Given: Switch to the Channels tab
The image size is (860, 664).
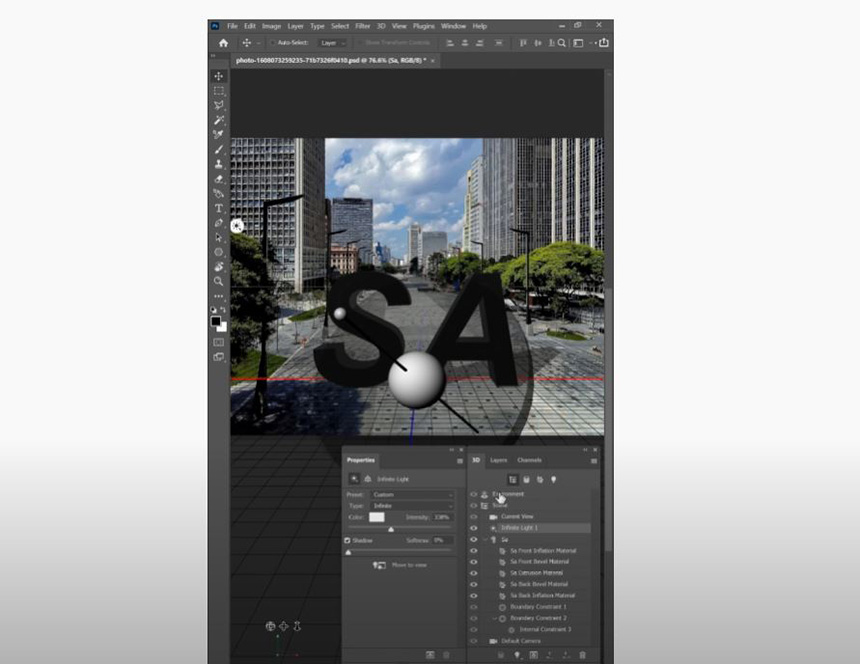Looking at the screenshot, I should tap(529, 460).
